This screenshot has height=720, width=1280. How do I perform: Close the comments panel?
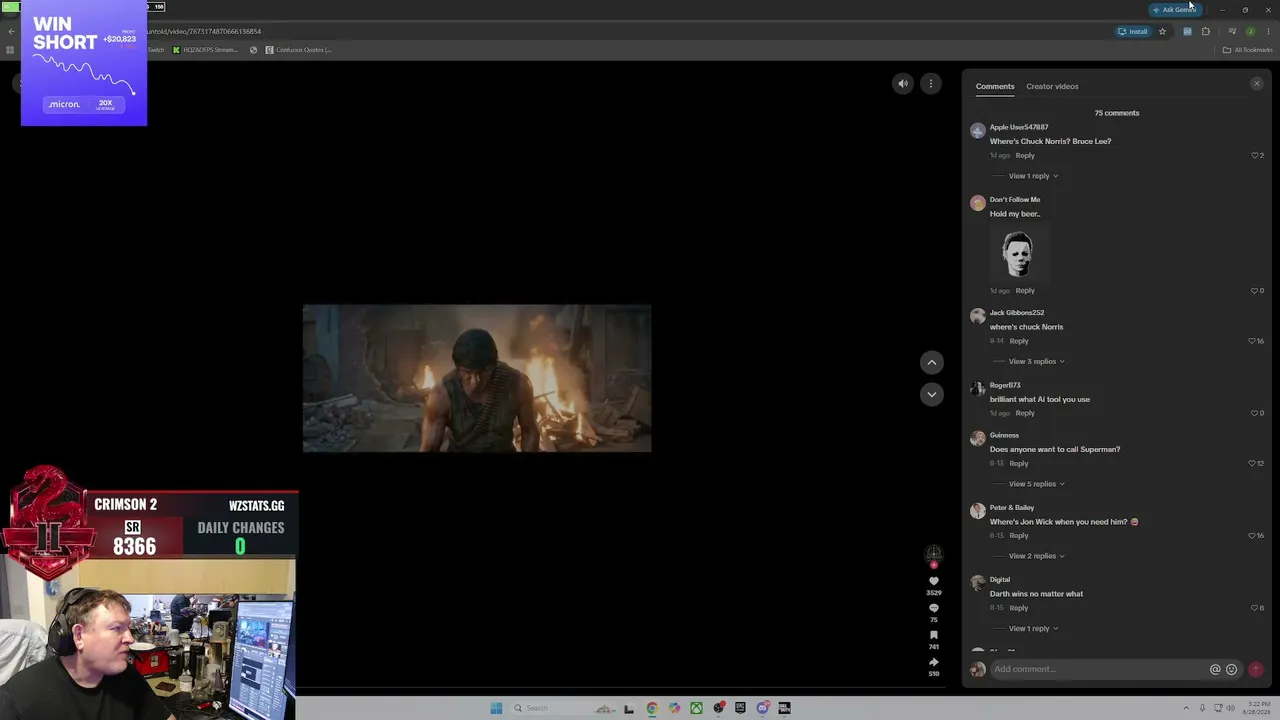pyautogui.click(x=1257, y=84)
